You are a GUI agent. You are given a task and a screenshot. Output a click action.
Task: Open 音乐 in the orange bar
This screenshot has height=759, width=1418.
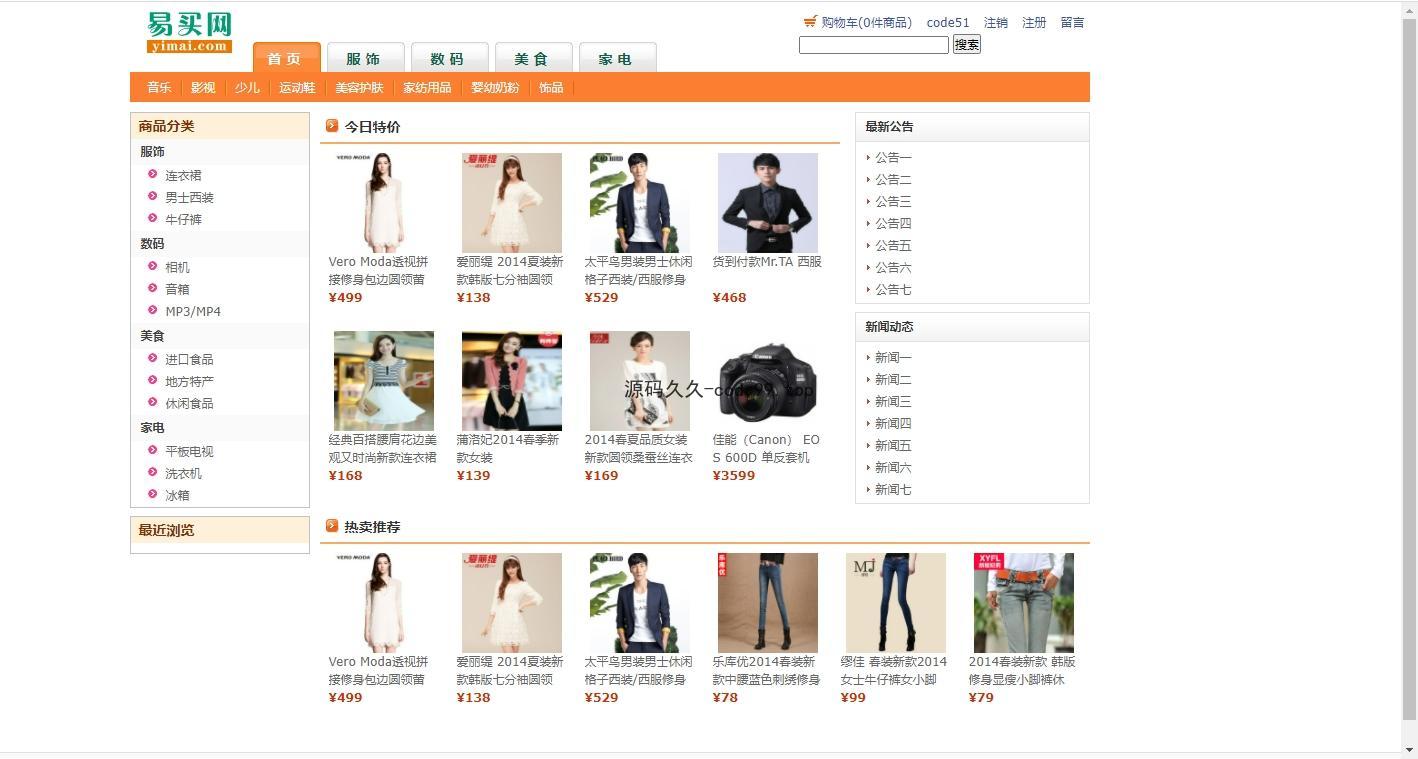(159, 87)
